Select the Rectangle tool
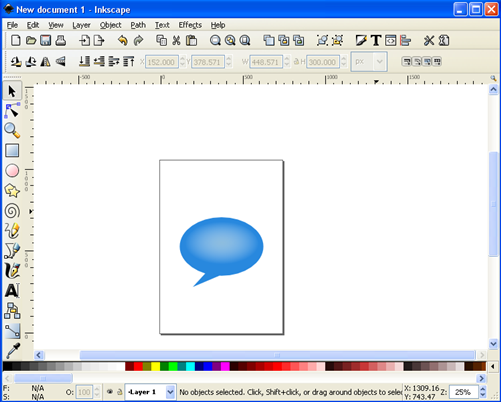The width and height of the screenshot is (501, 402). click(12, 151)
